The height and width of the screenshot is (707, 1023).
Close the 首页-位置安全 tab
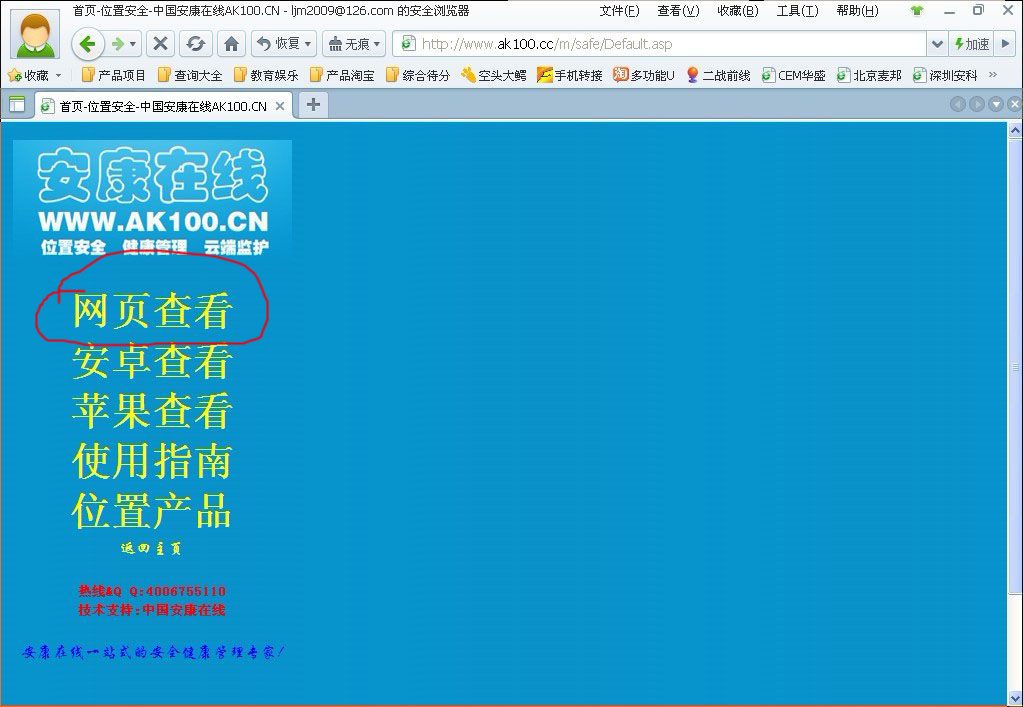[x=280, y=106]
